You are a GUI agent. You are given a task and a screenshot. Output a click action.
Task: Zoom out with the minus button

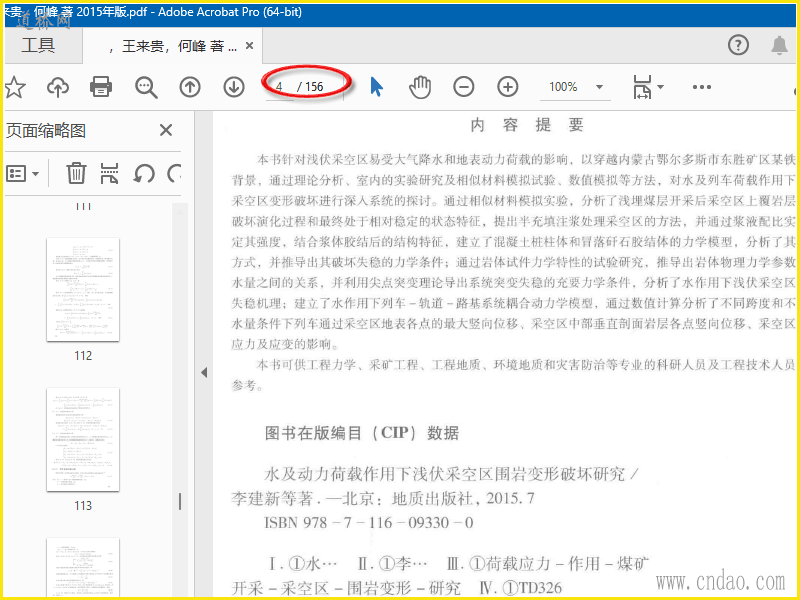(464, 87)
